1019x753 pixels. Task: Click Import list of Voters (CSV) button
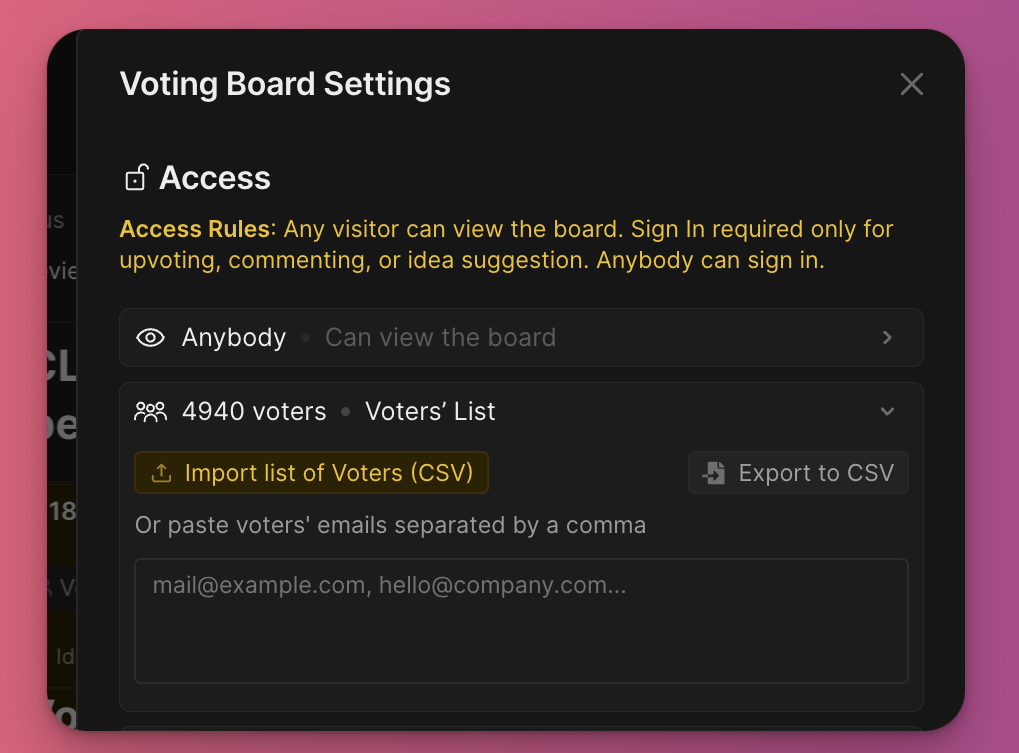[311, 473]
